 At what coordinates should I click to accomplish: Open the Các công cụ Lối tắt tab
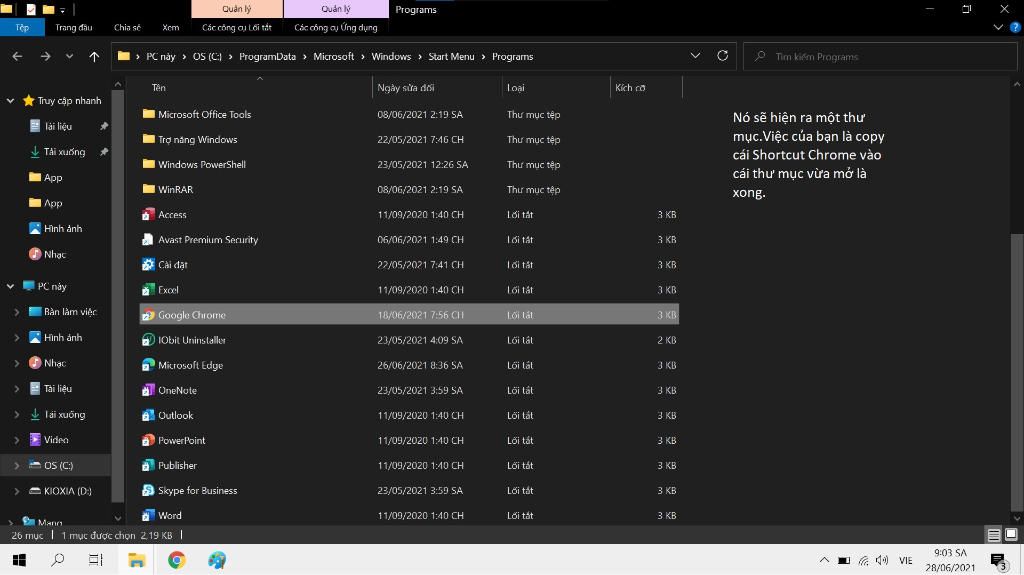tap(236, 27)
